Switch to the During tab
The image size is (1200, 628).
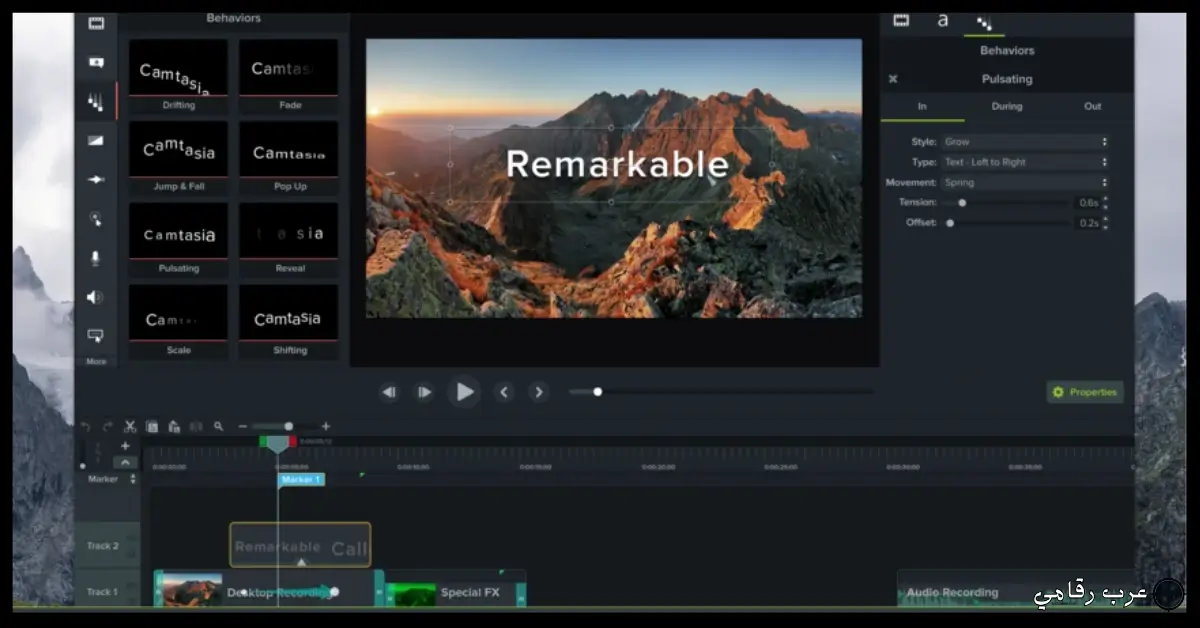click(1007, 106)
